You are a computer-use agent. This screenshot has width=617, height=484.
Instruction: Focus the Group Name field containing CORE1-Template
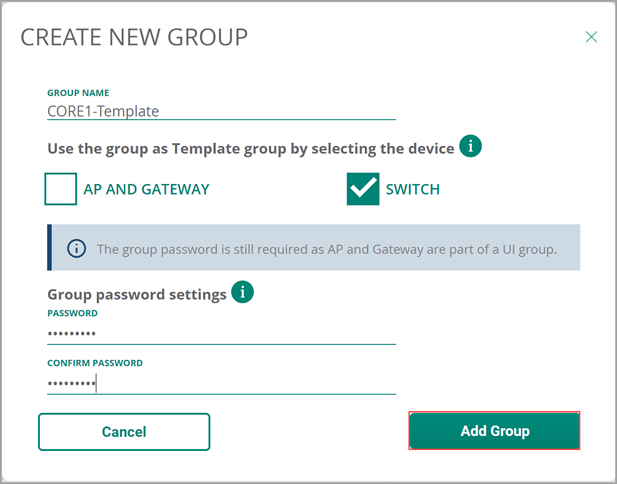point(222,111)
